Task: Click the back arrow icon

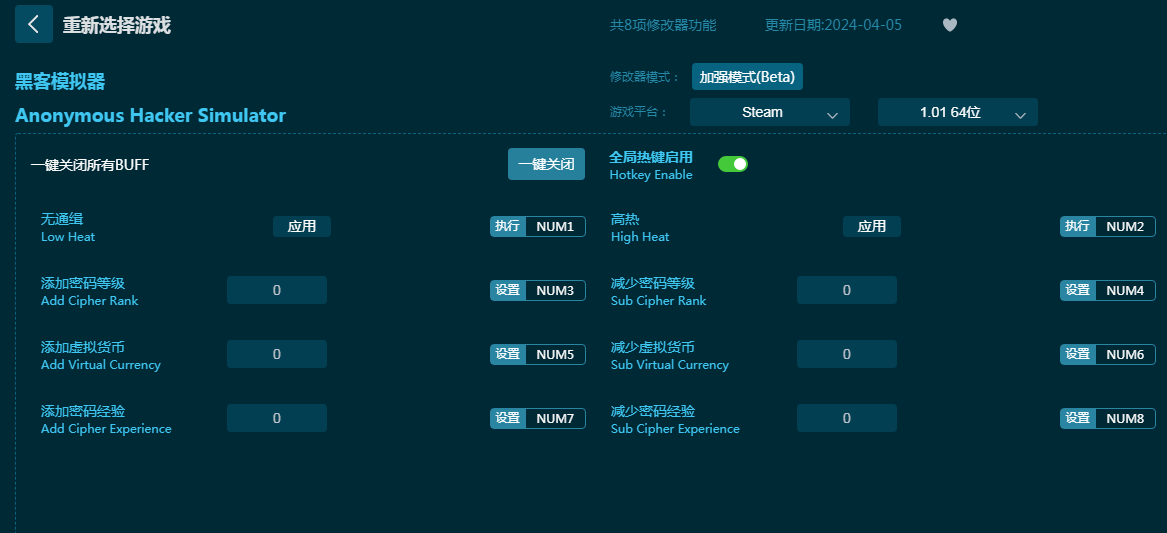Action: [33, 24]
